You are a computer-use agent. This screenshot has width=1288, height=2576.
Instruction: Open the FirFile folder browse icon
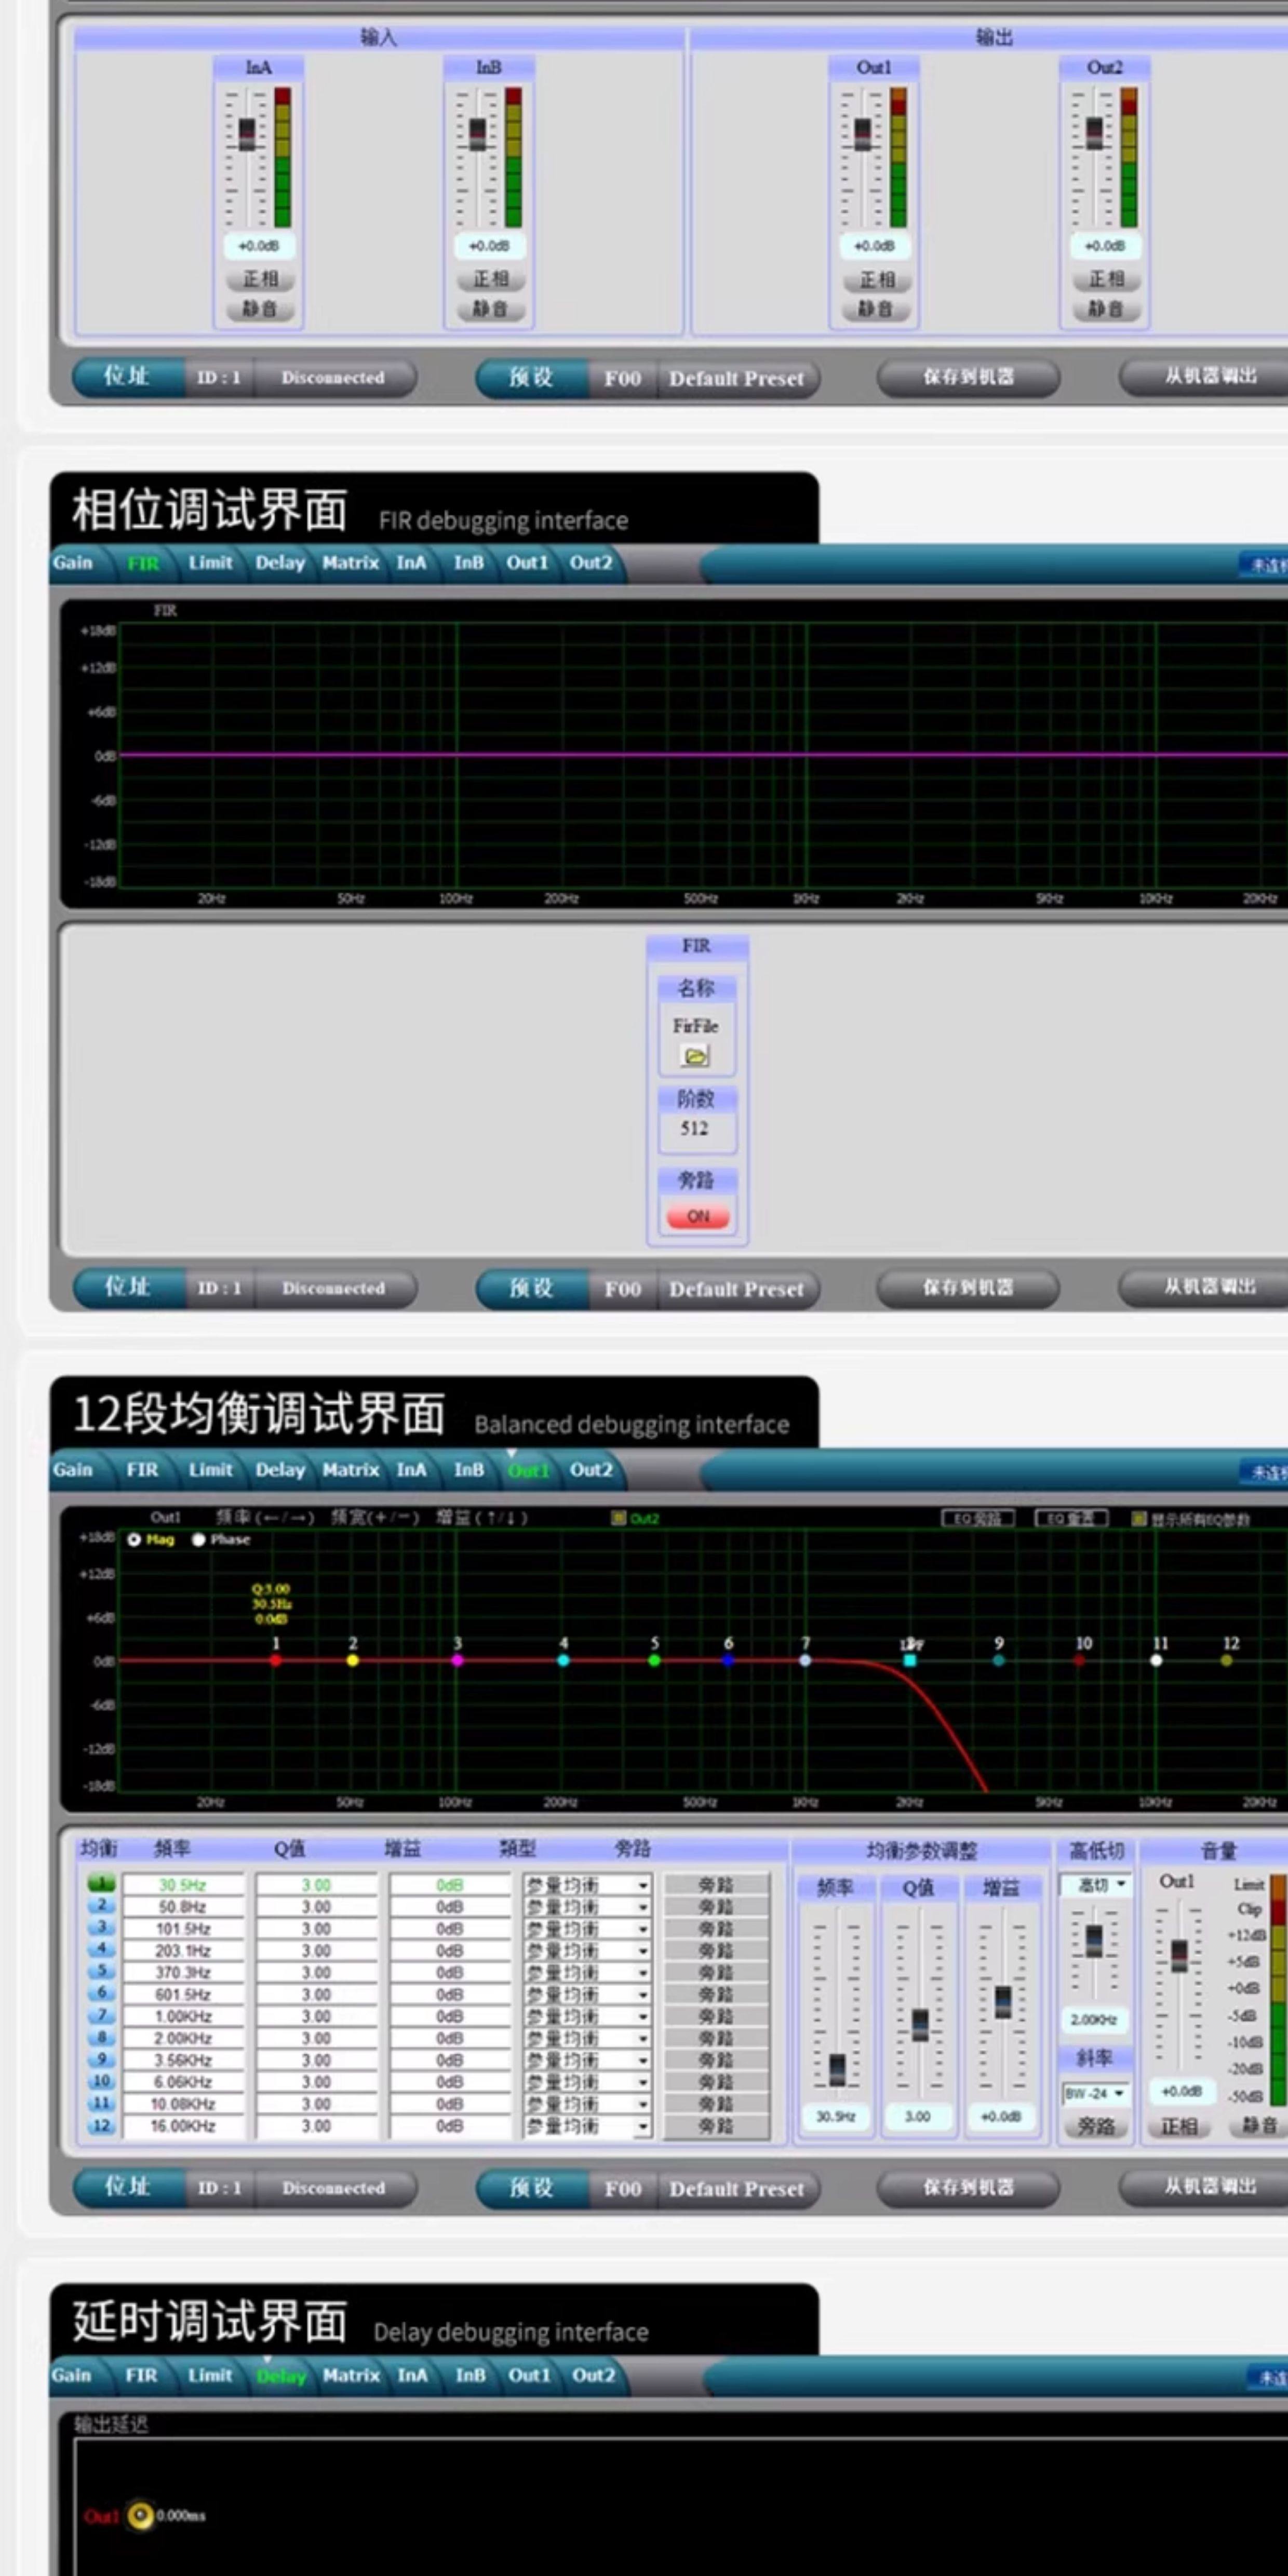[x=695, y=1056]
